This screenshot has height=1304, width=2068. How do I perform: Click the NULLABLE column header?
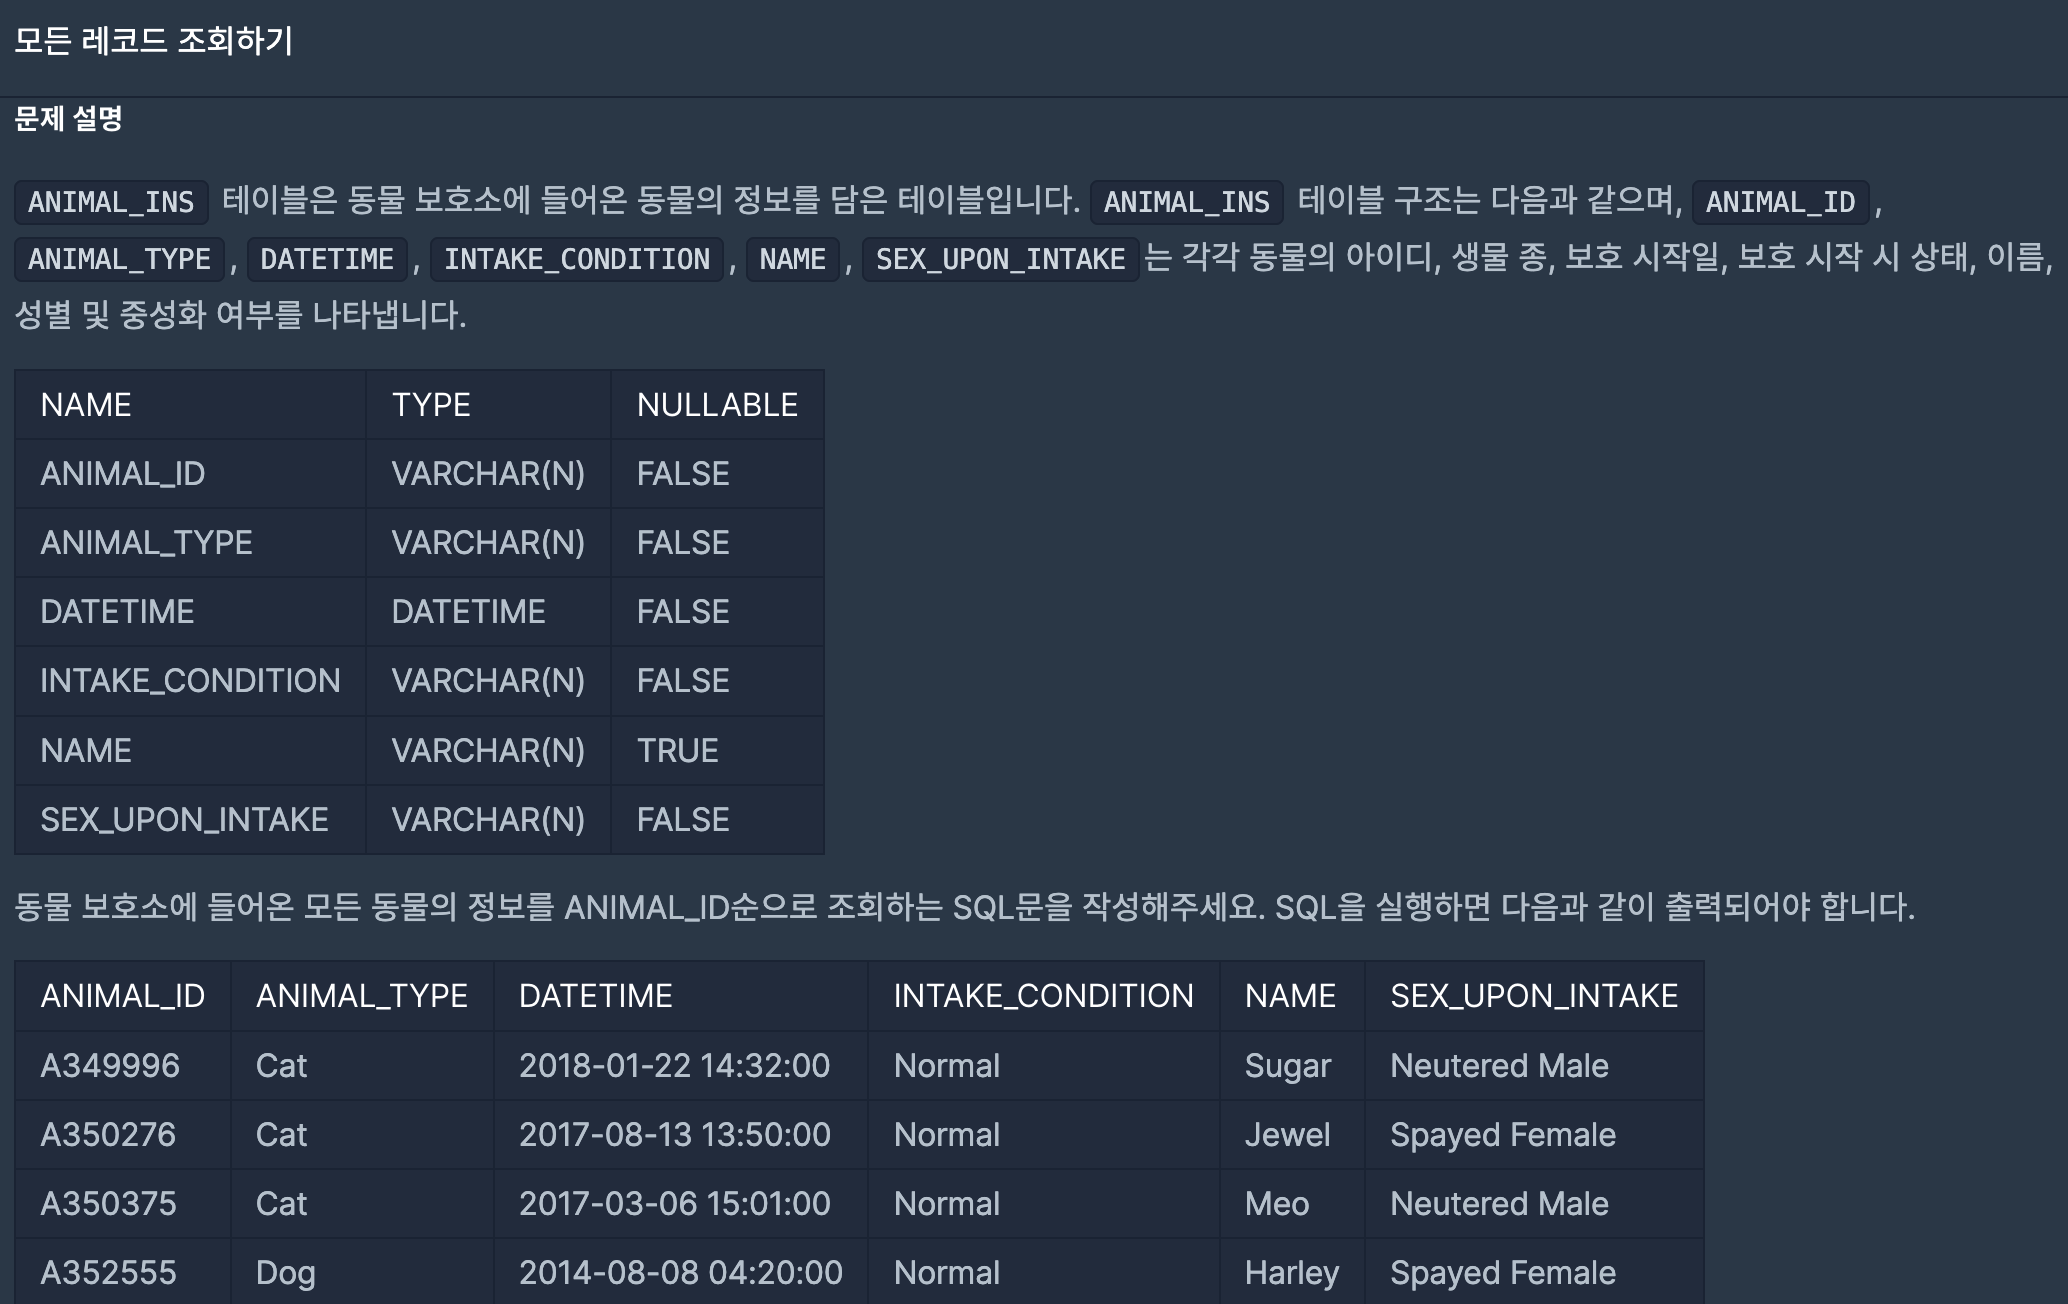[717, 405]
